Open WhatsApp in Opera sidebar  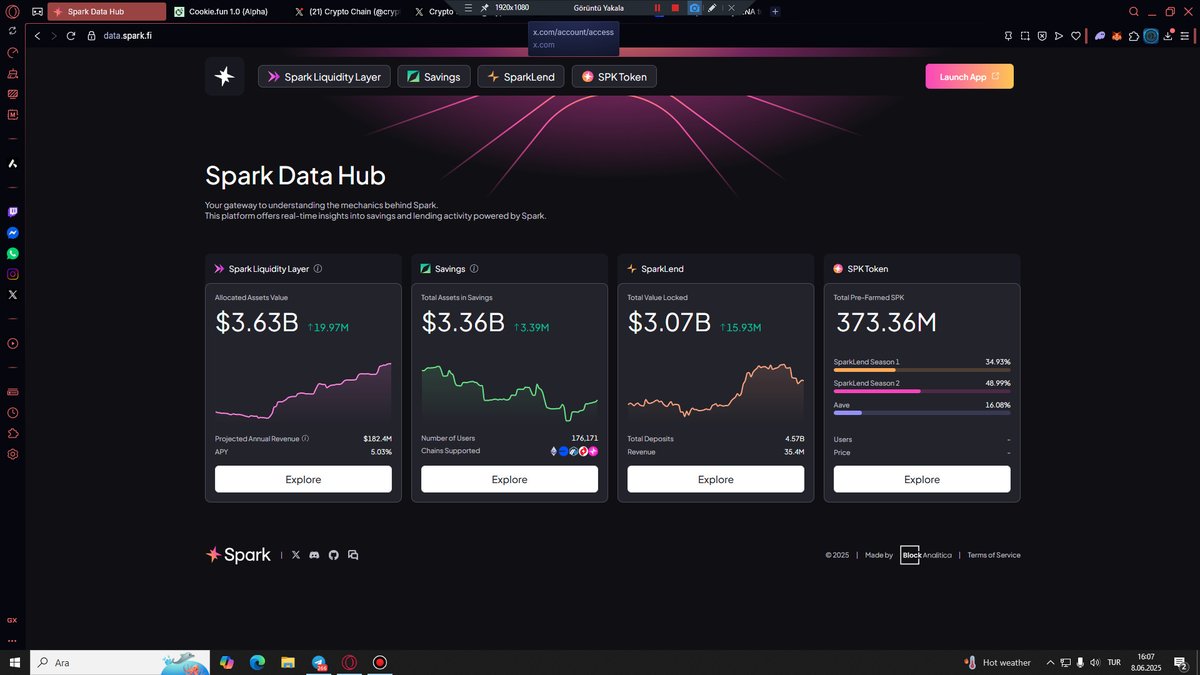click(12, 254)
